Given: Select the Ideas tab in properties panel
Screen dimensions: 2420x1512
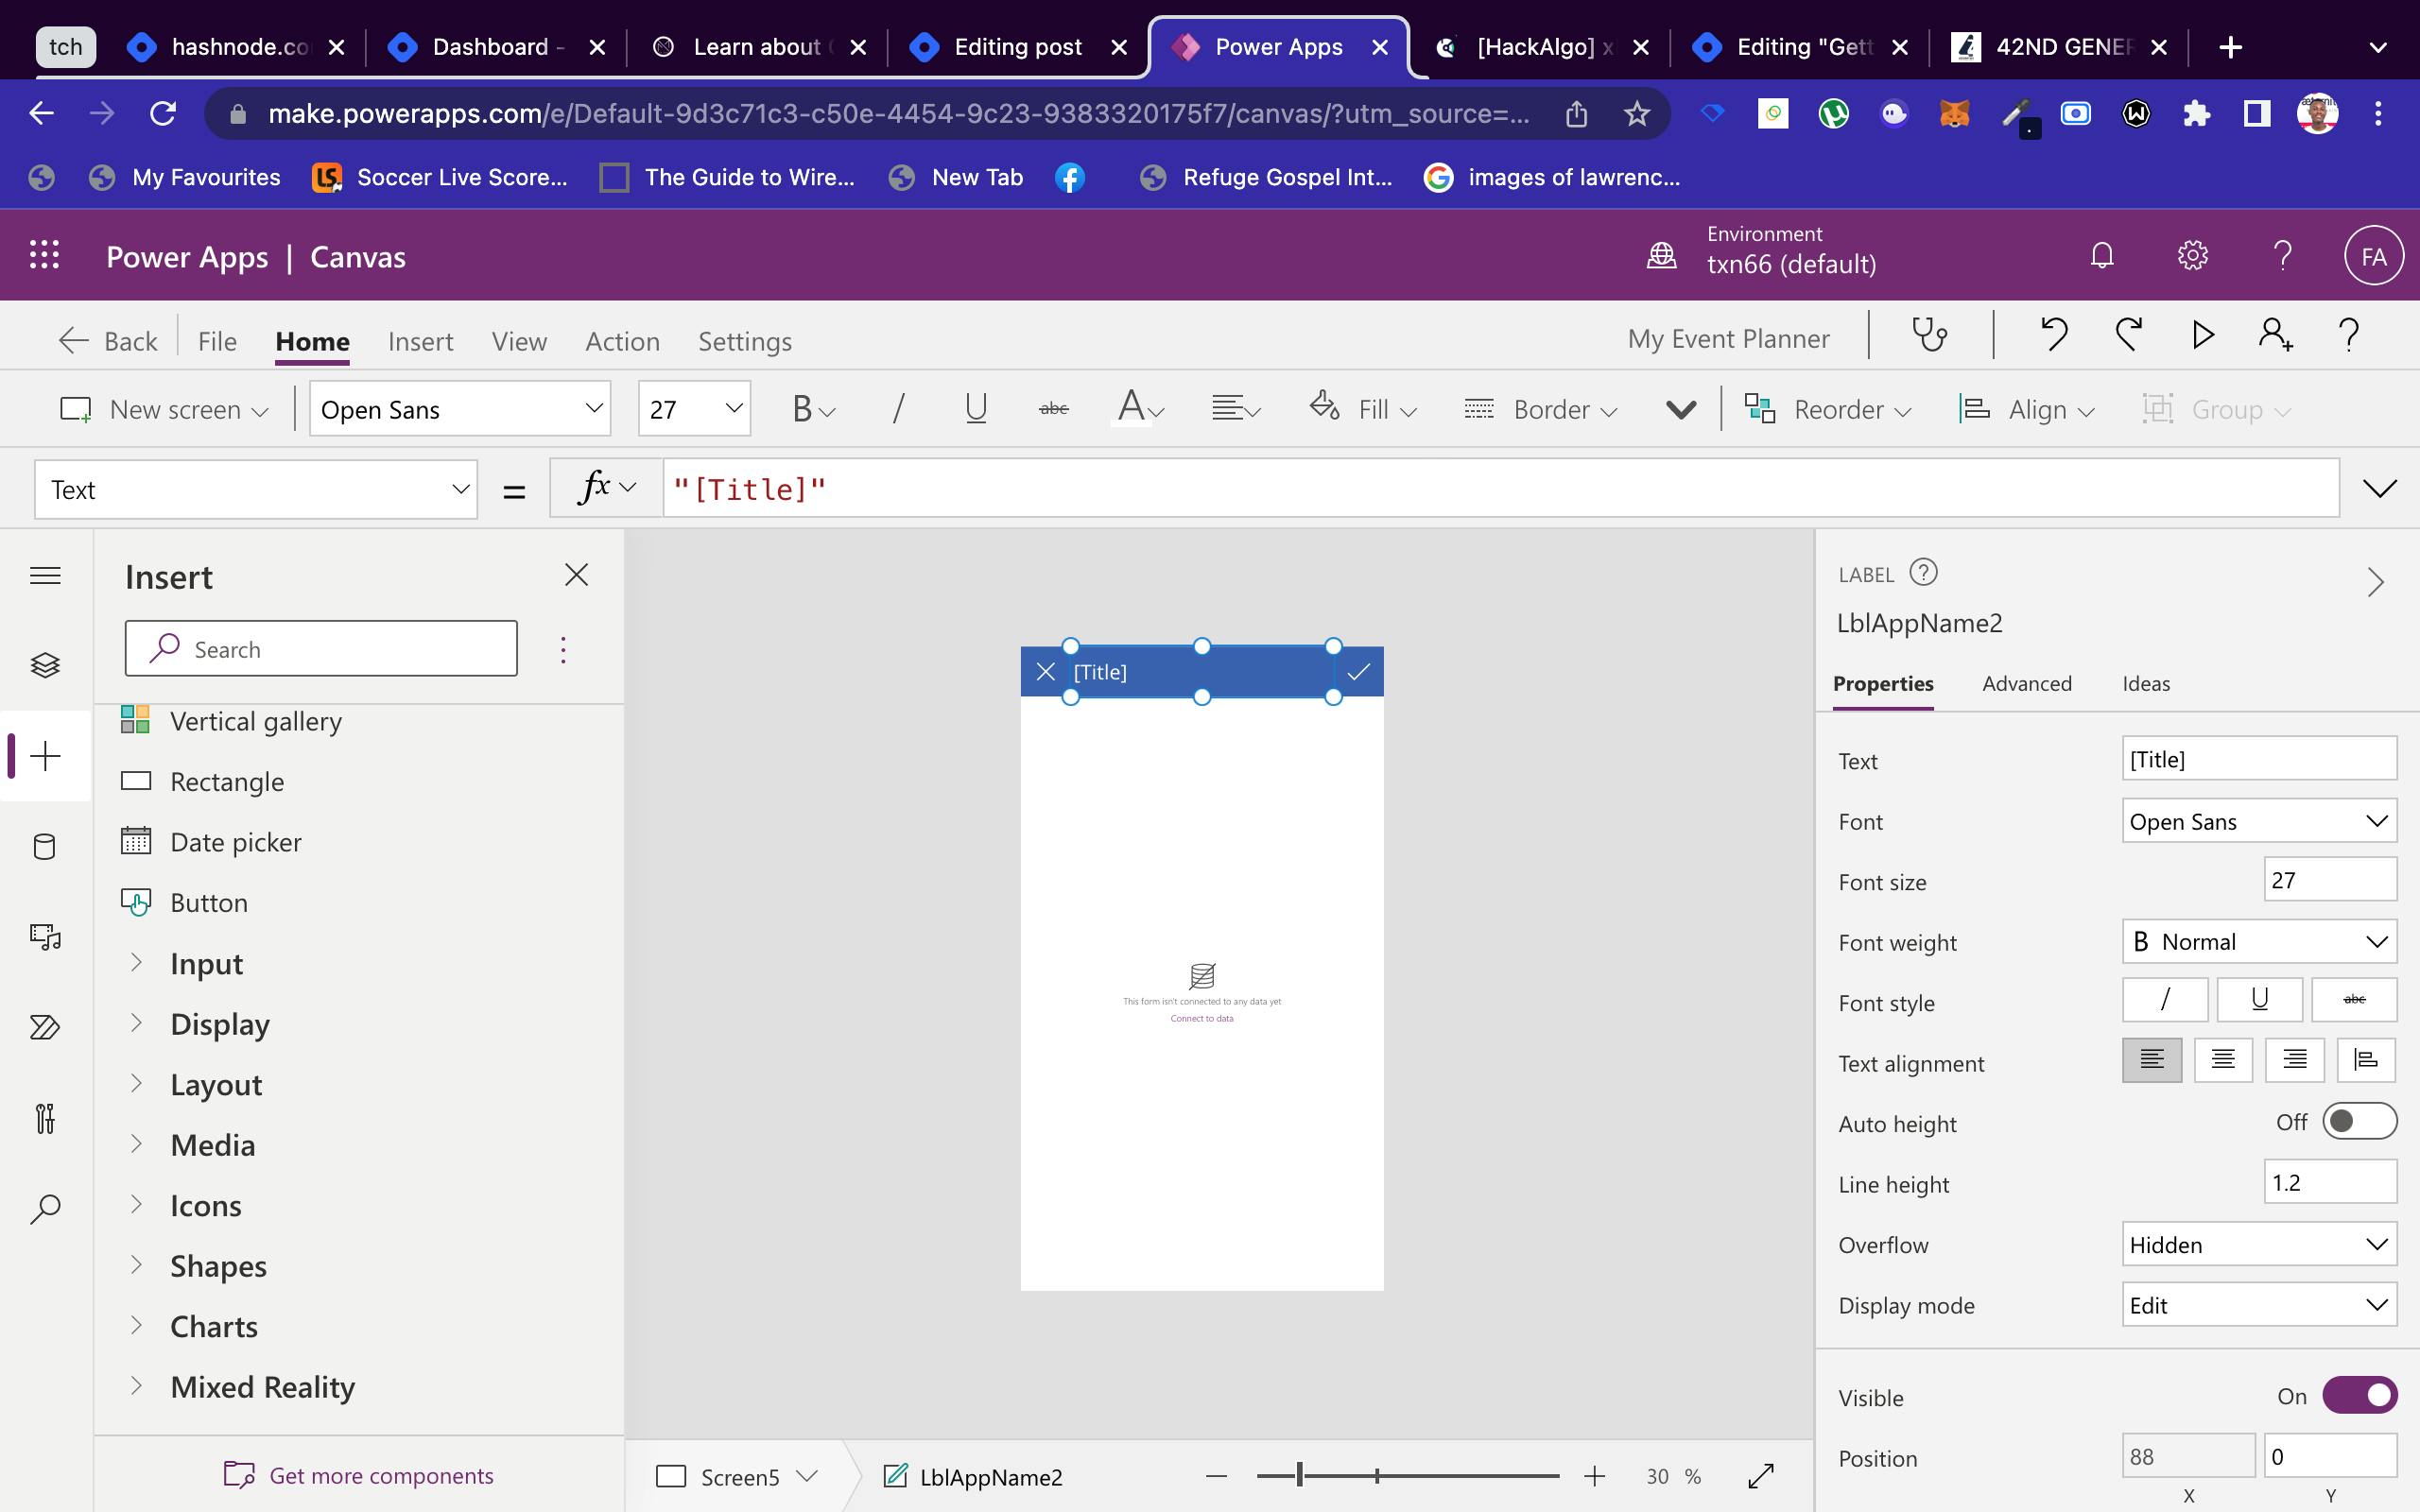Looking at the screenshot, I should pos(2145,681).
